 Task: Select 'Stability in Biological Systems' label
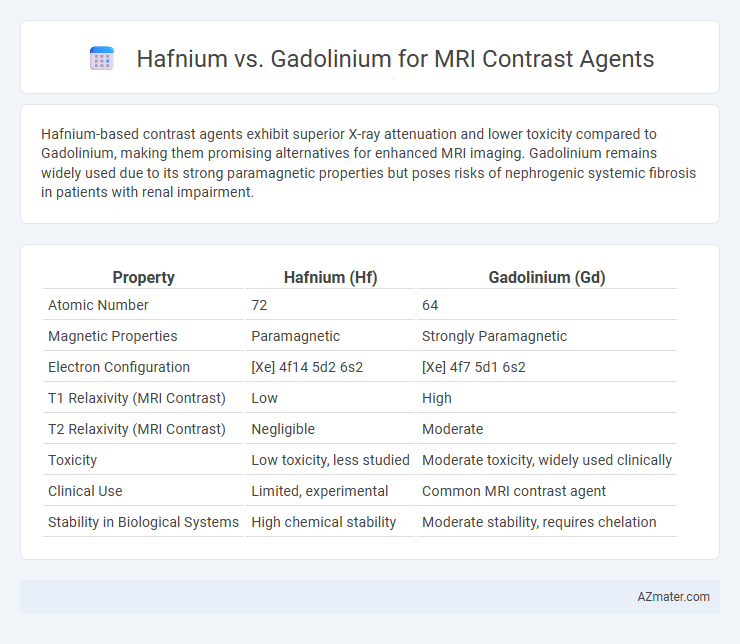tap(143, 522)
